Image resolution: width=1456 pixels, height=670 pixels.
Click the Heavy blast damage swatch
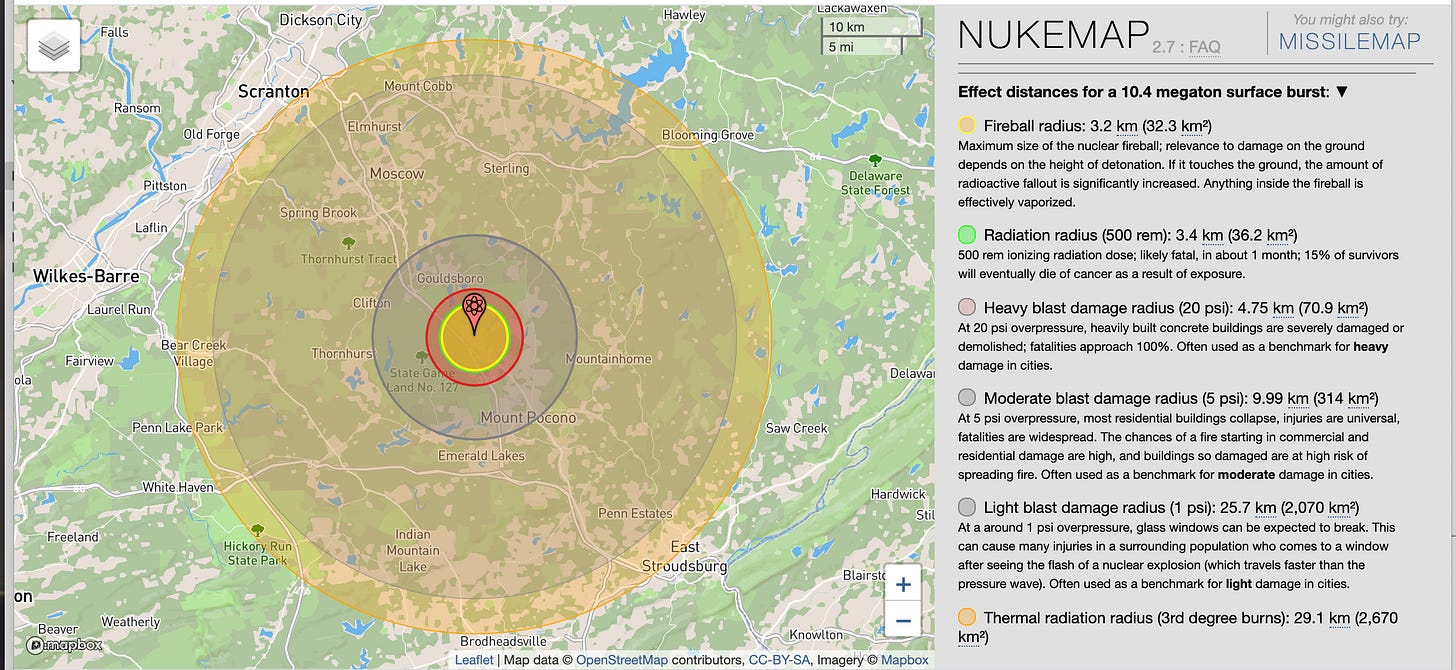(967, 307)
